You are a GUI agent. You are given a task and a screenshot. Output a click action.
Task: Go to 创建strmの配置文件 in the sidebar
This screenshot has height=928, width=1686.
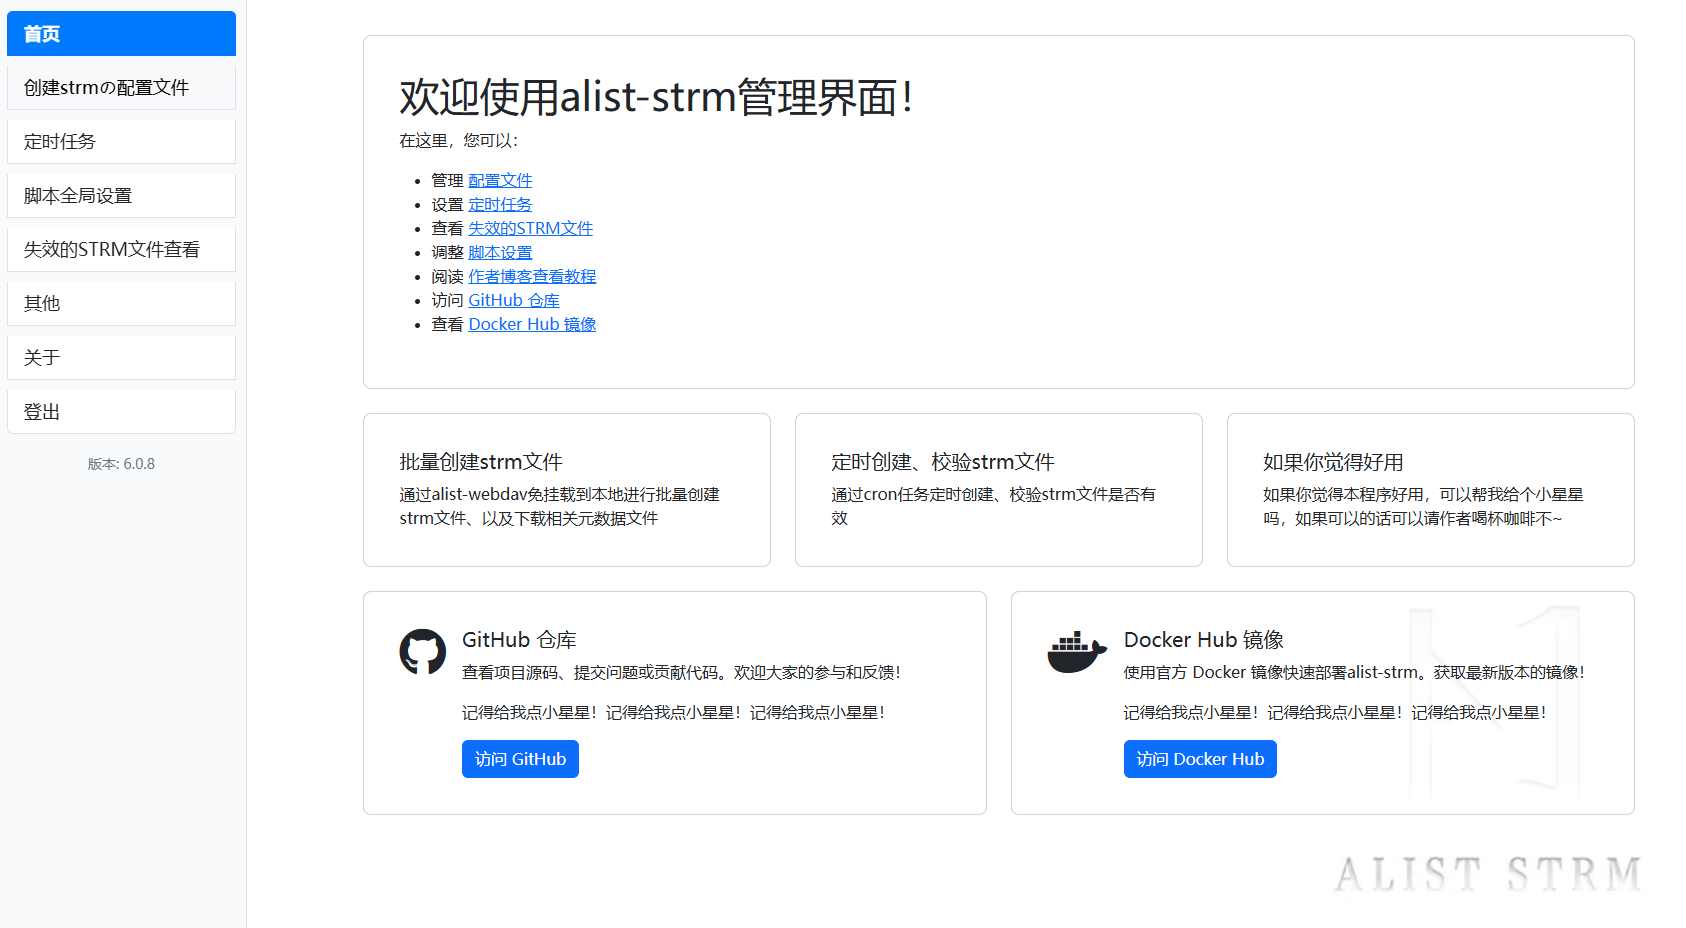[x=121, y=88]
